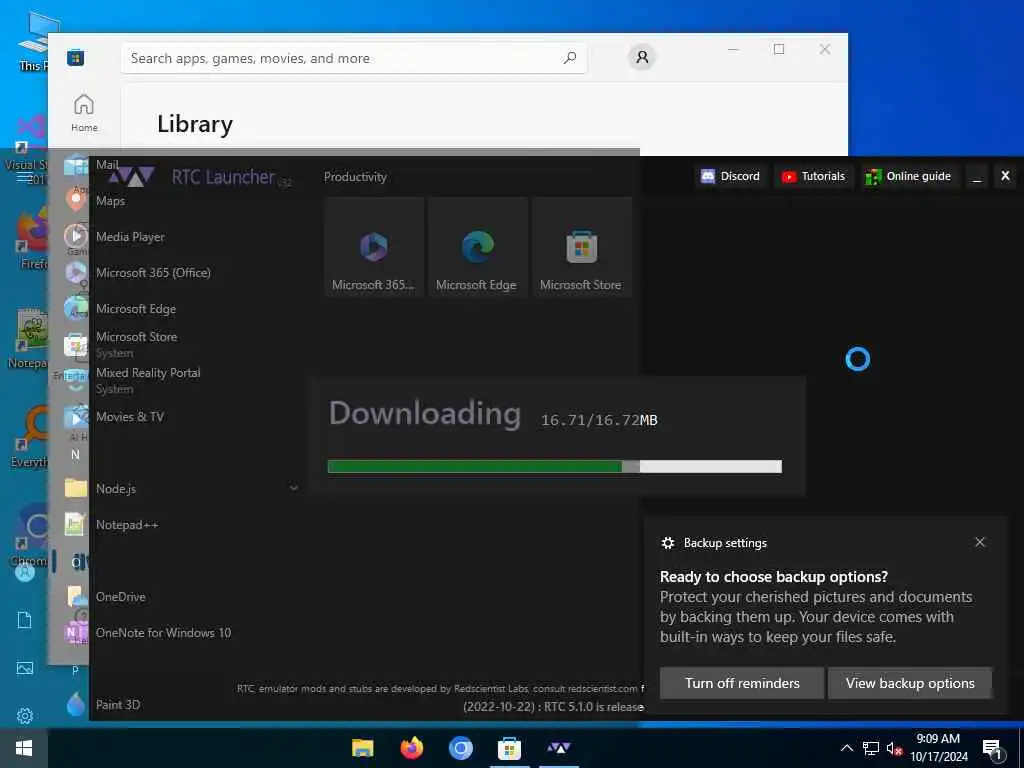Click YouTube icon beside Tutorials
This screenshot has width=1024, height=768.
coord(789,177)
